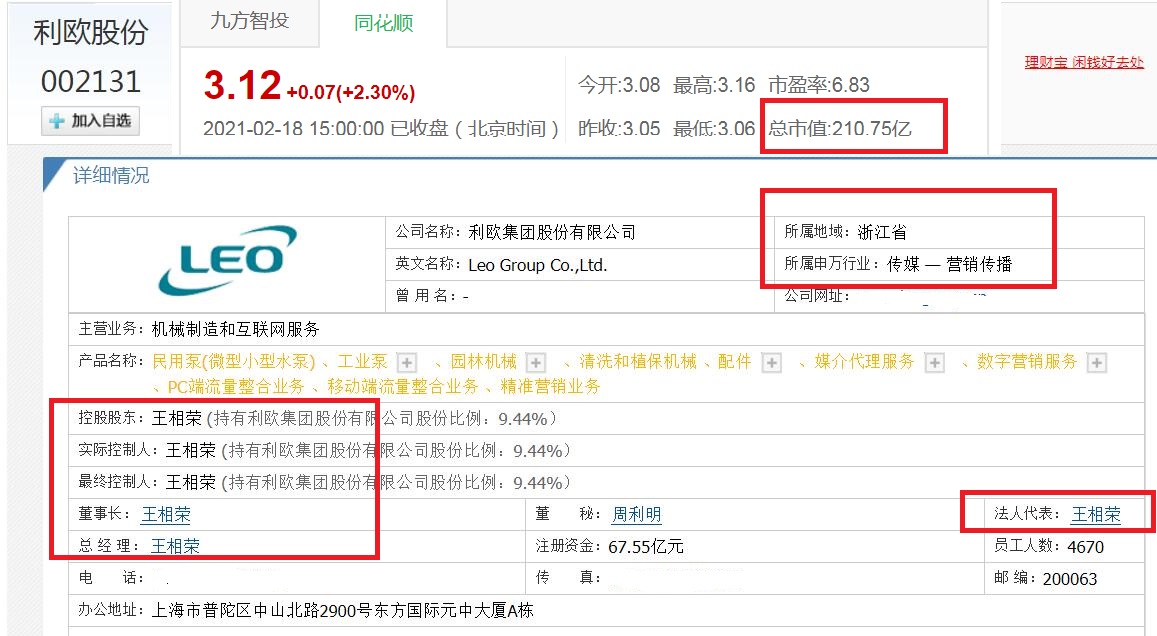This screenshot has height=636, width=1157.
Task: Open 王相荣 link in 总经理 row
Action: tap(176, 546)
